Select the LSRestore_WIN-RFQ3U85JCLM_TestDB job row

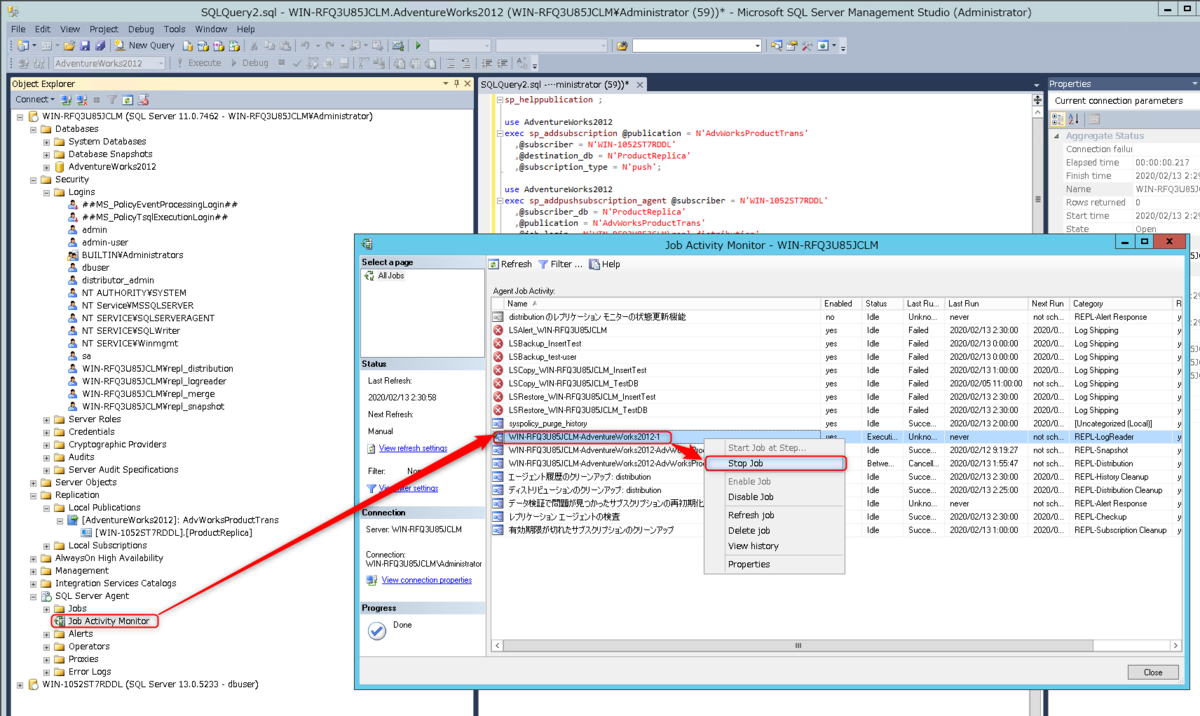[x=835, y=410]
